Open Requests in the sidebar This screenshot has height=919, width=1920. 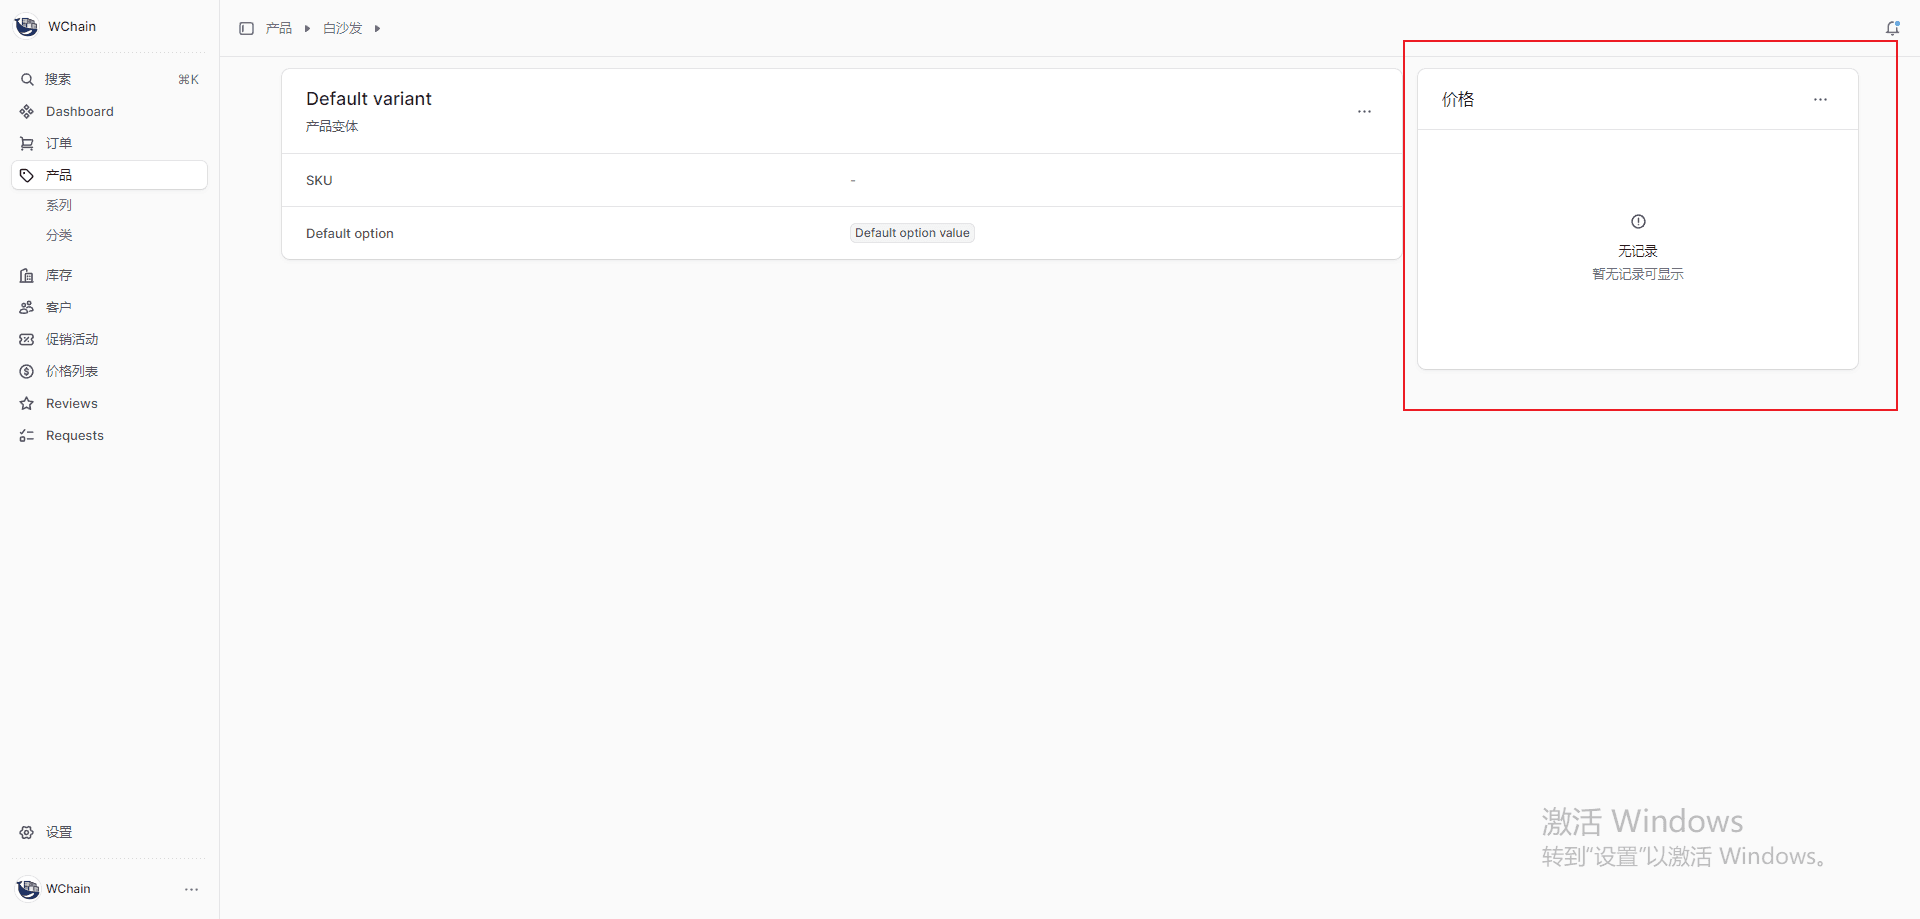click(x=74, y=435)
